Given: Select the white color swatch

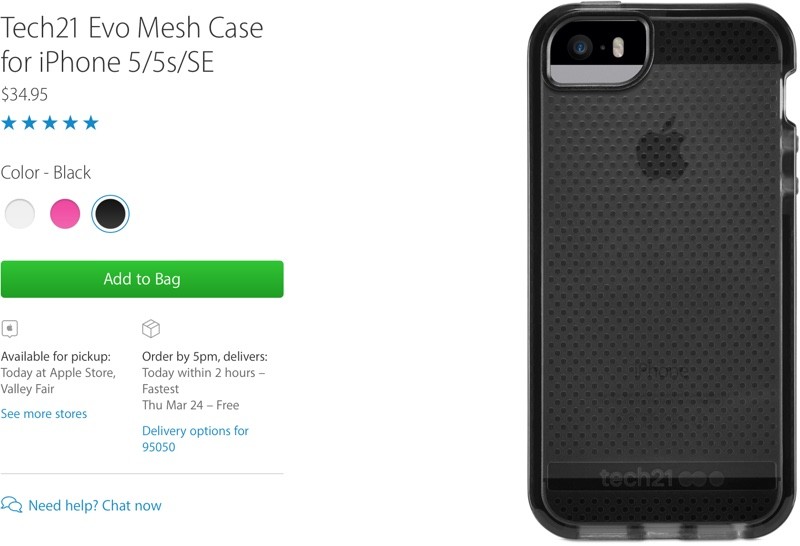Looking at the screenshot, I should click(x=20, y=213).
